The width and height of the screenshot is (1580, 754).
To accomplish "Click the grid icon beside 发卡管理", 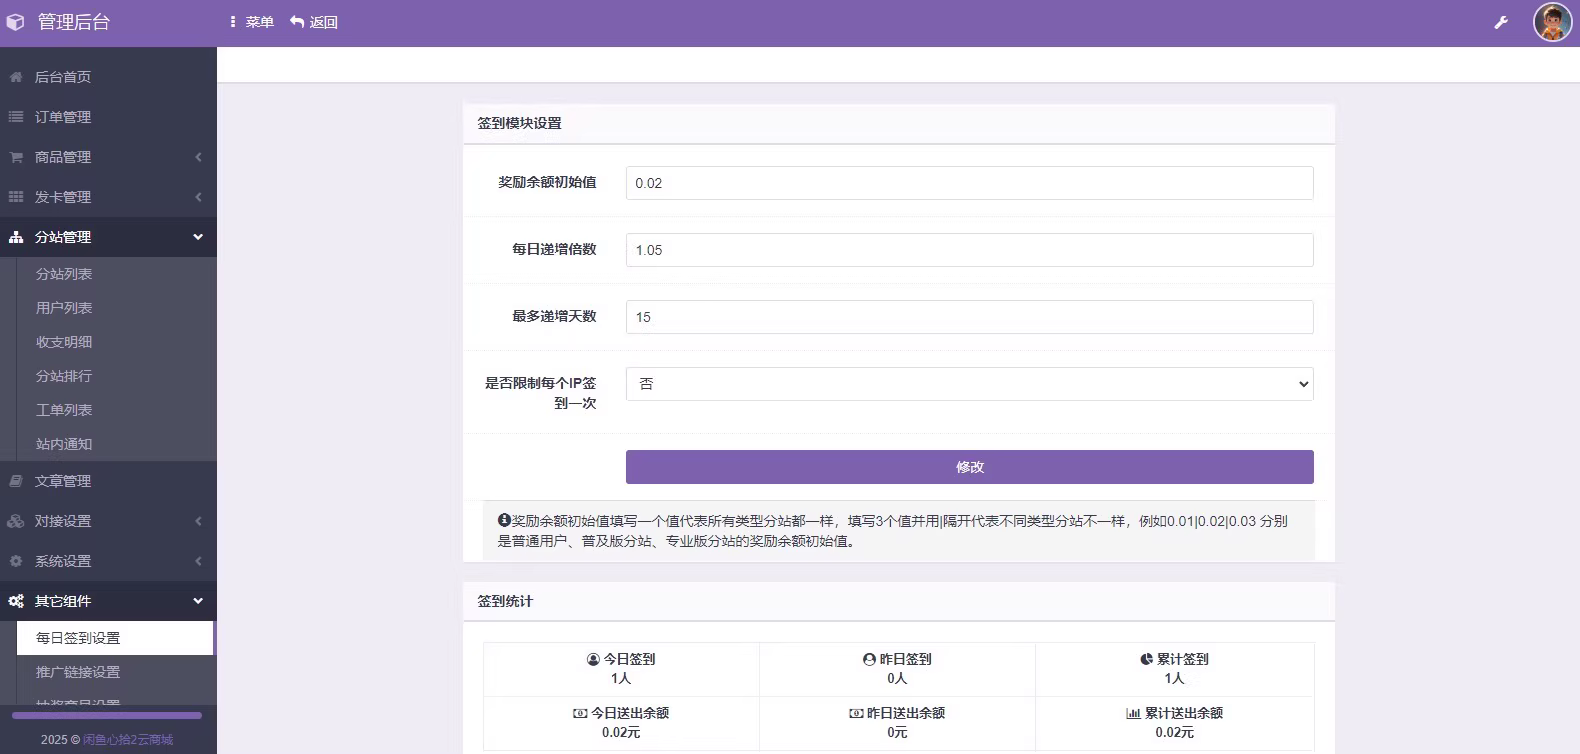I will click(x=16, y=197).
